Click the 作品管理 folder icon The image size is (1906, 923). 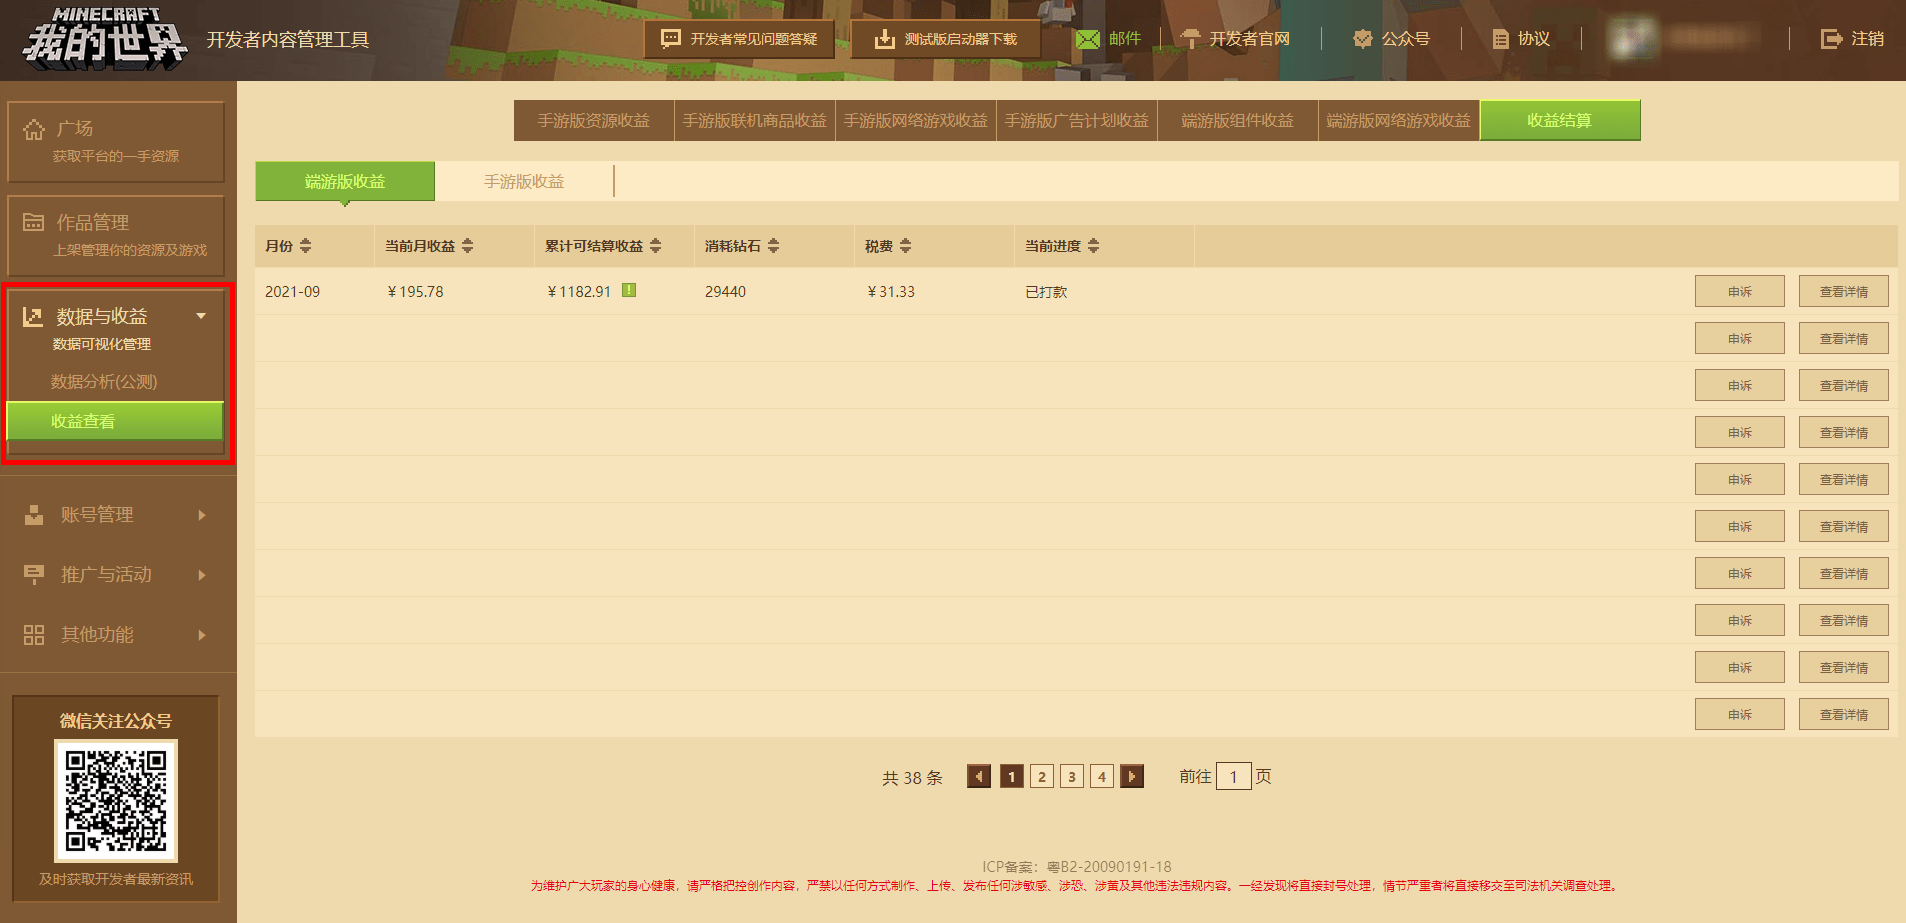coord(34,222)
